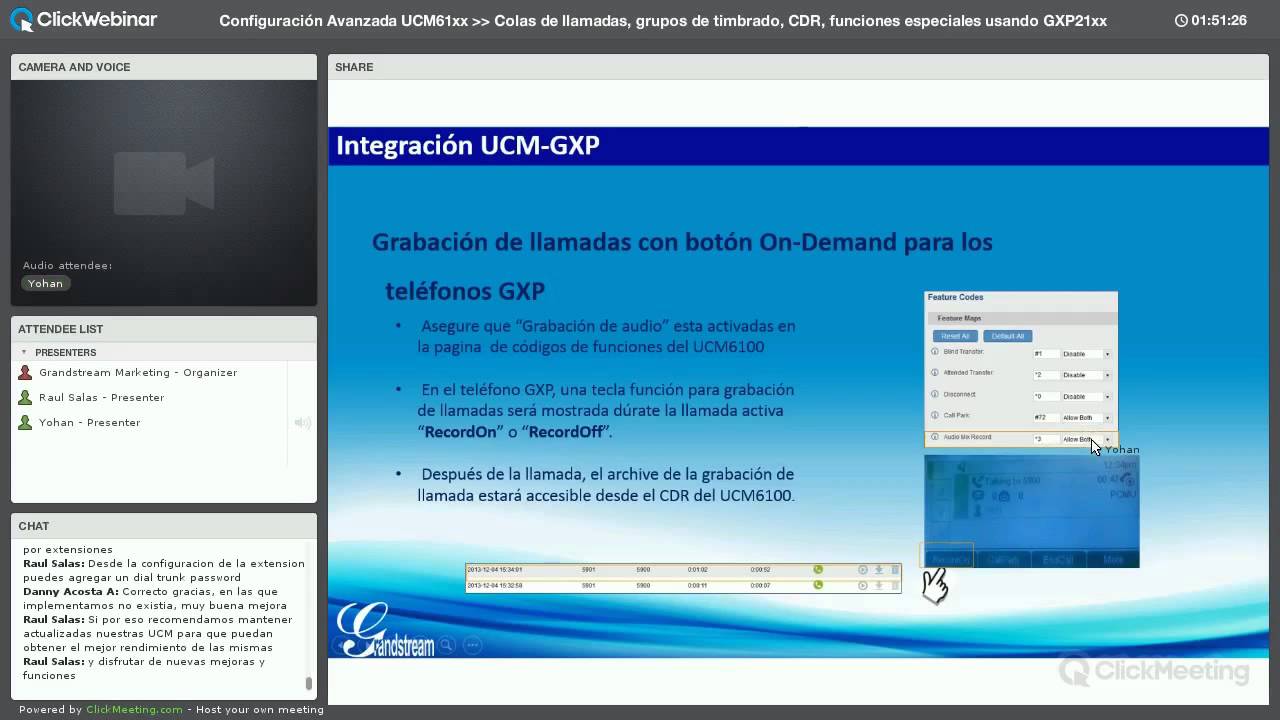Image resolution: width=1280 pixels, height=720 pixels.
Task: Click the green call icon in the 15:34:01 row
Action: pyautogui.click(x=818, y=569)
